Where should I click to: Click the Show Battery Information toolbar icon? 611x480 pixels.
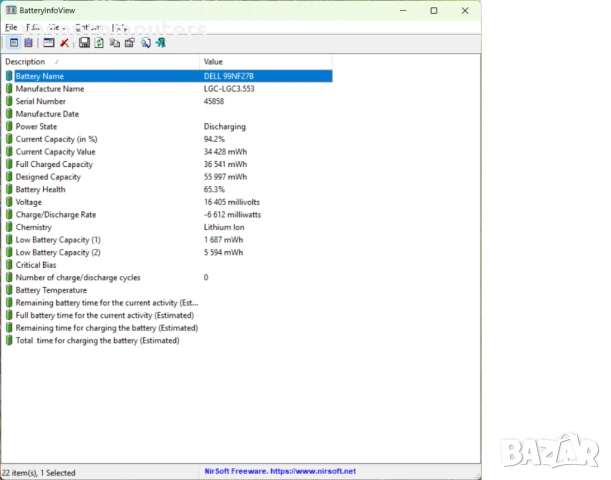click(x=14, y=43)
